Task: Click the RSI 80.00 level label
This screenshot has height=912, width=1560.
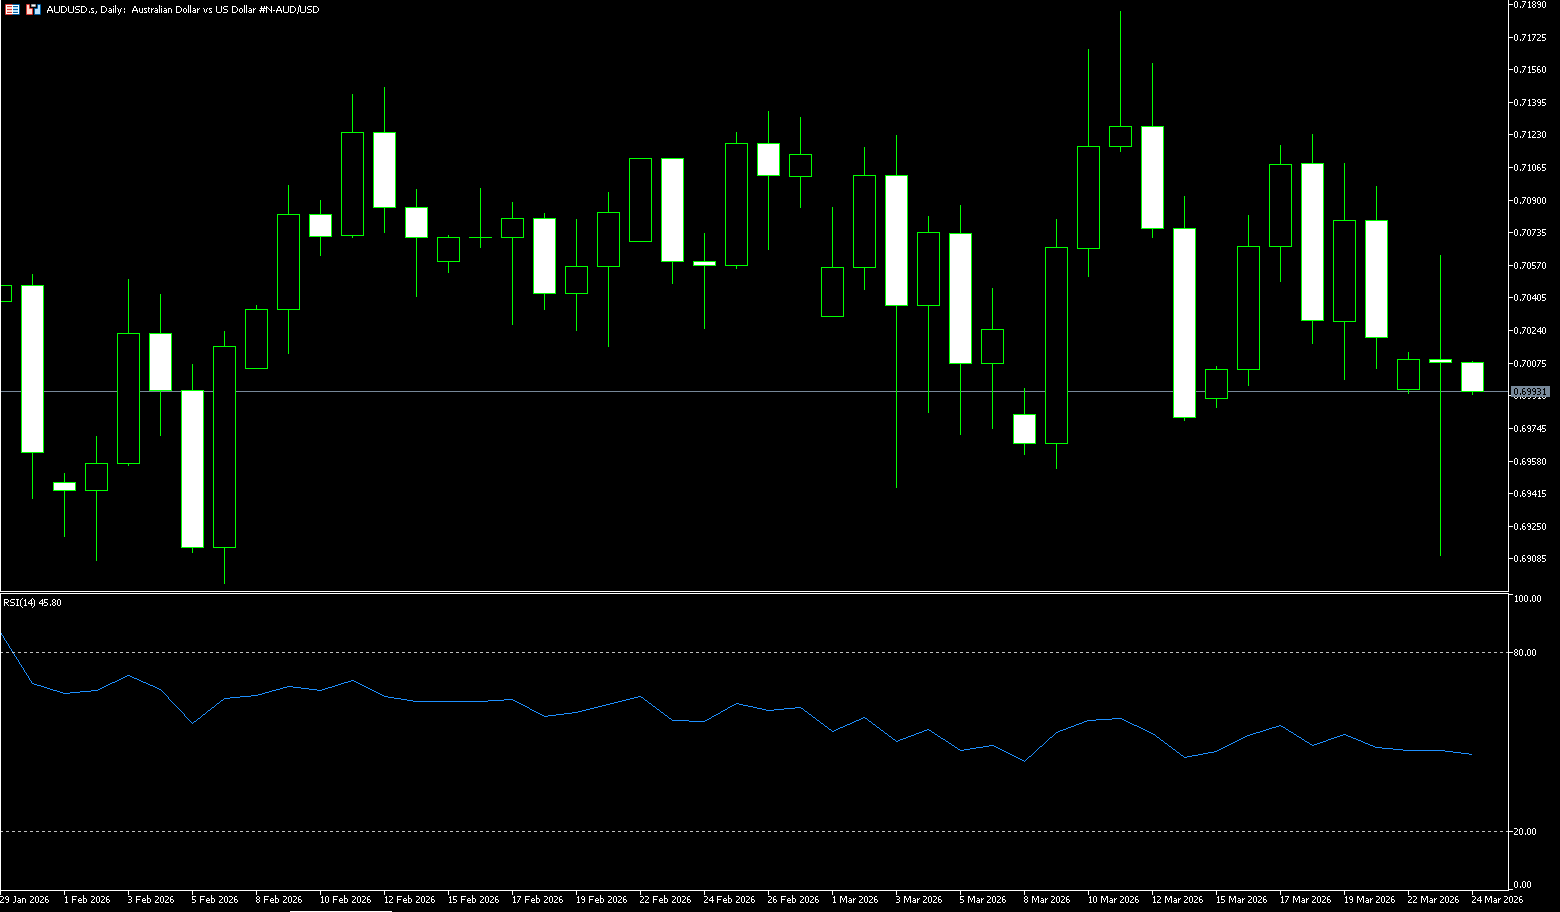Action: coord(1525,653)
